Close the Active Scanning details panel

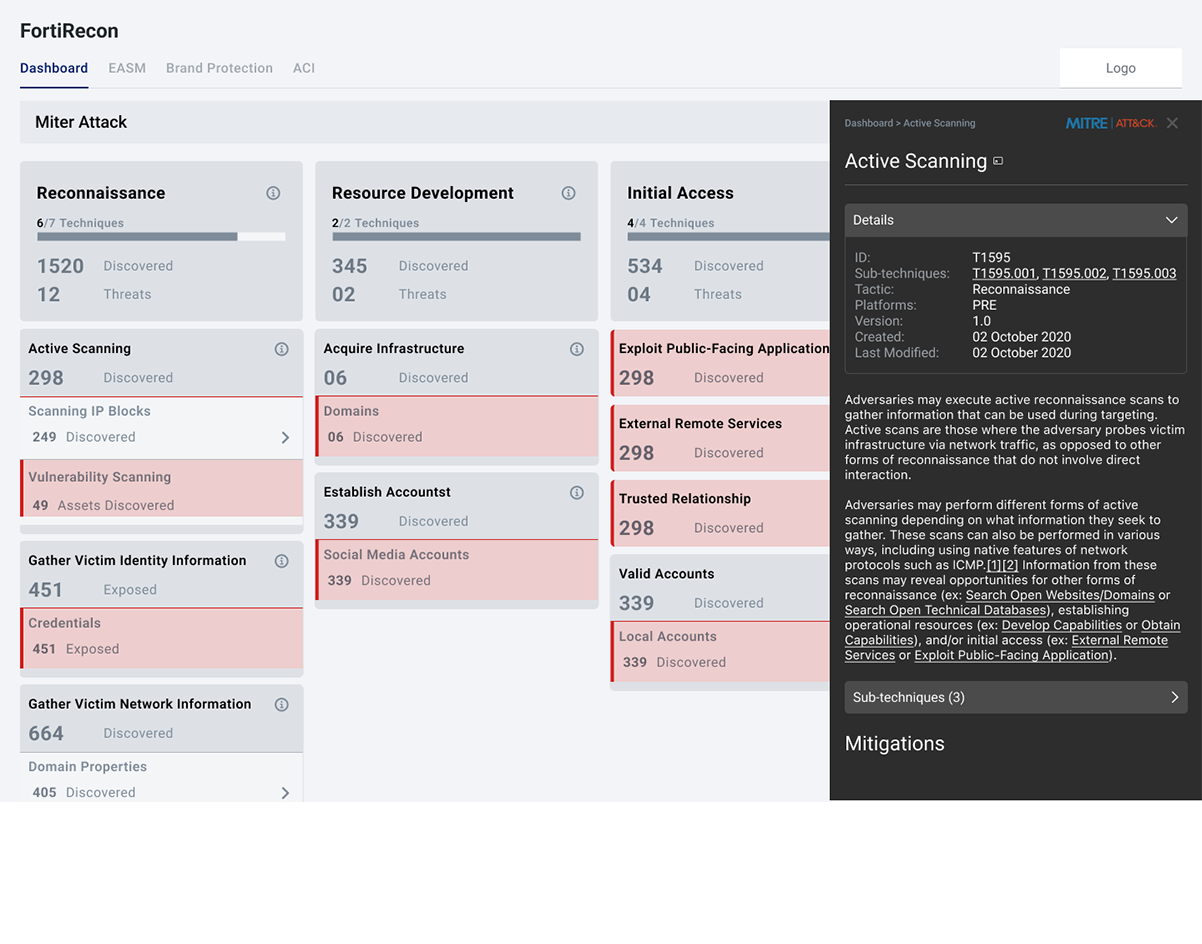coord(1172,123)
